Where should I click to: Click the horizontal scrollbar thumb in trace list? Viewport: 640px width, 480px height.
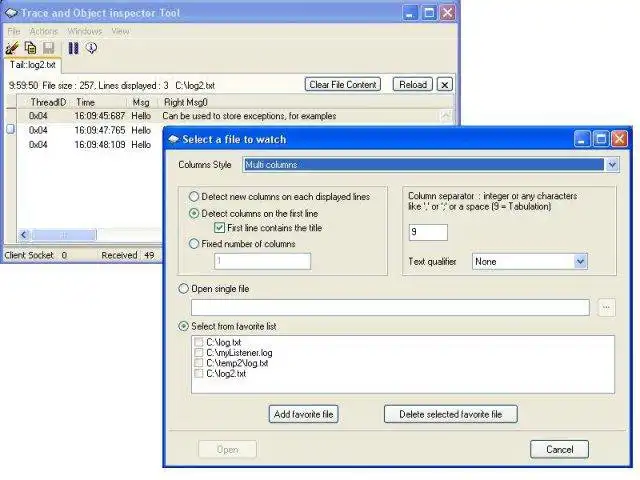[x=64, y=235]
